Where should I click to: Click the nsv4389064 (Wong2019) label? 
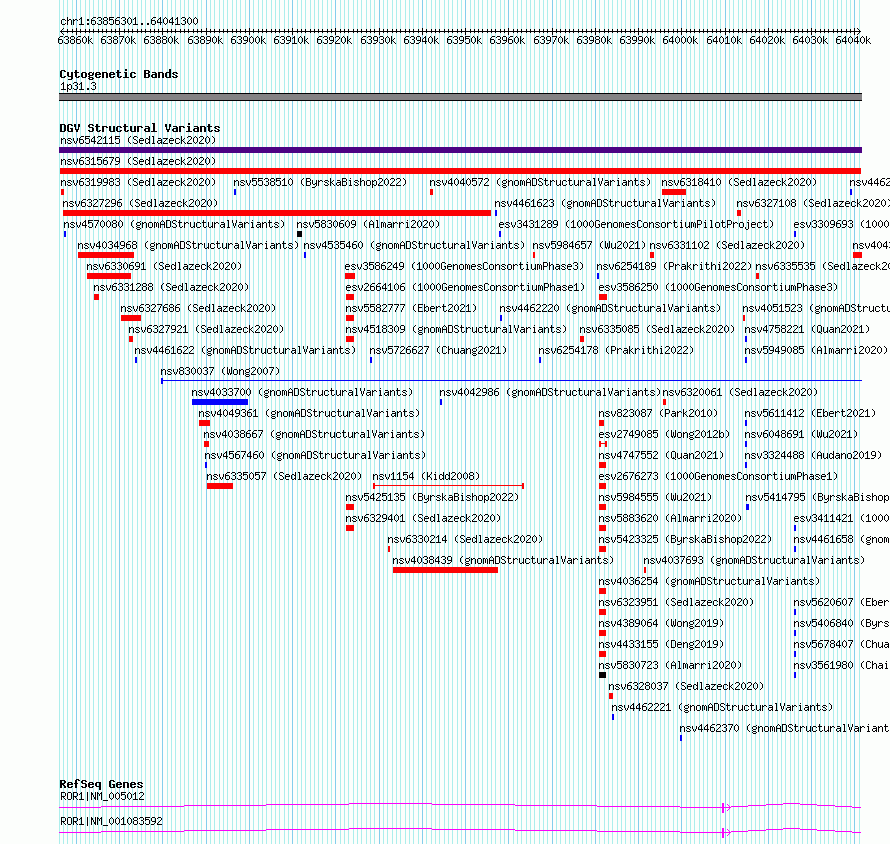tap(661, 623)
